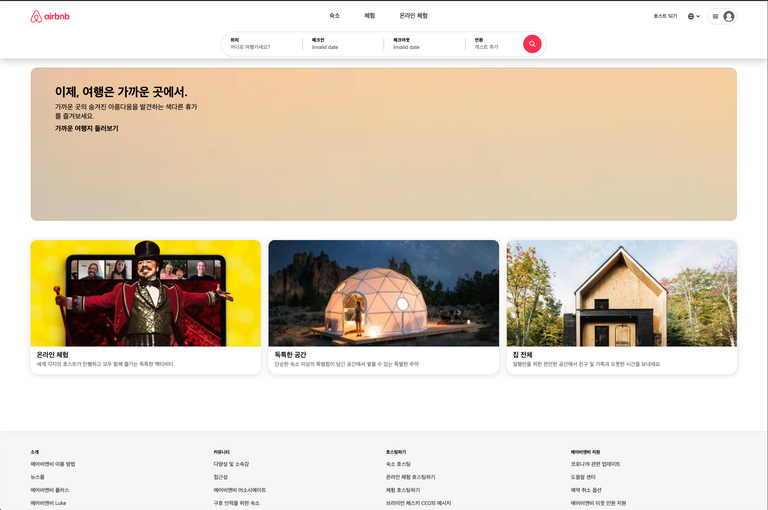Click the 다양성 및 소속감 footer link
The height and width of the screenshot is (510, 768).
(x=231, y=464)
